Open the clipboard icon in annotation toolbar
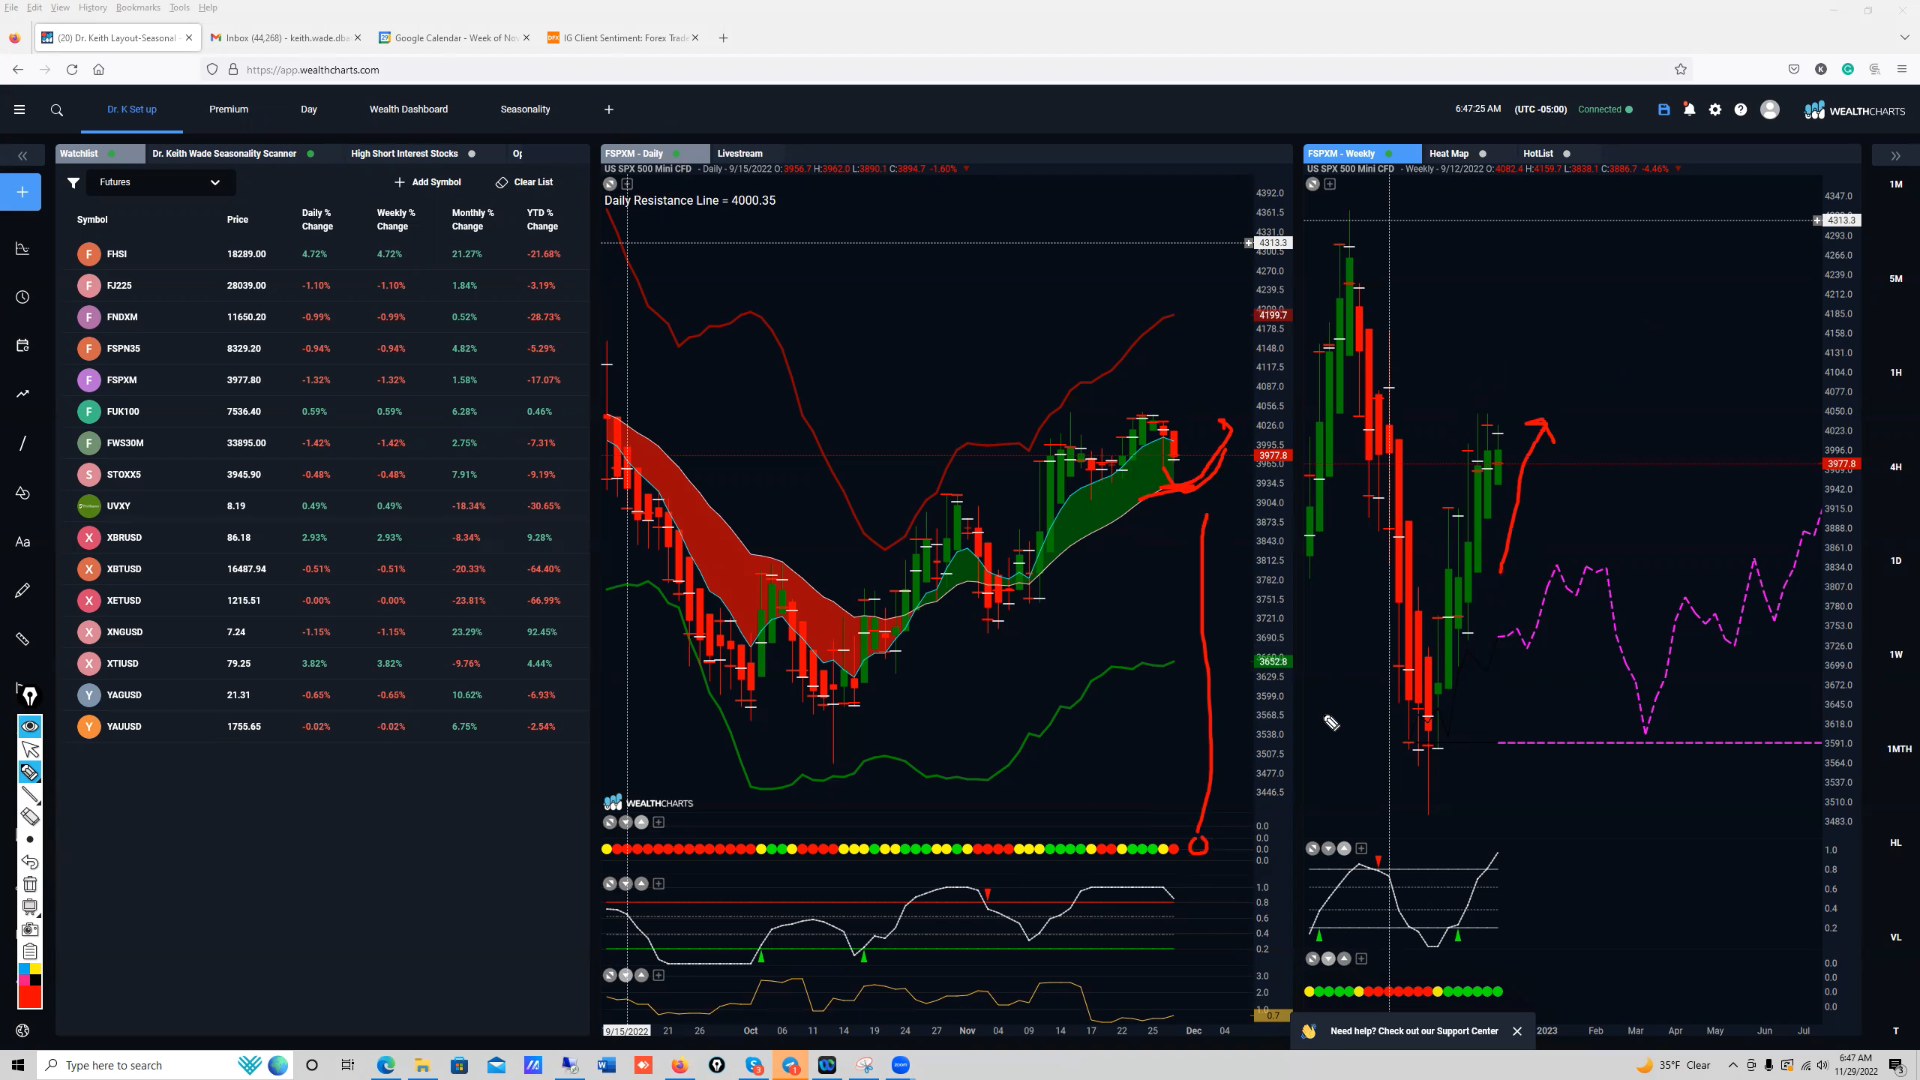 [x=30, y=951]
